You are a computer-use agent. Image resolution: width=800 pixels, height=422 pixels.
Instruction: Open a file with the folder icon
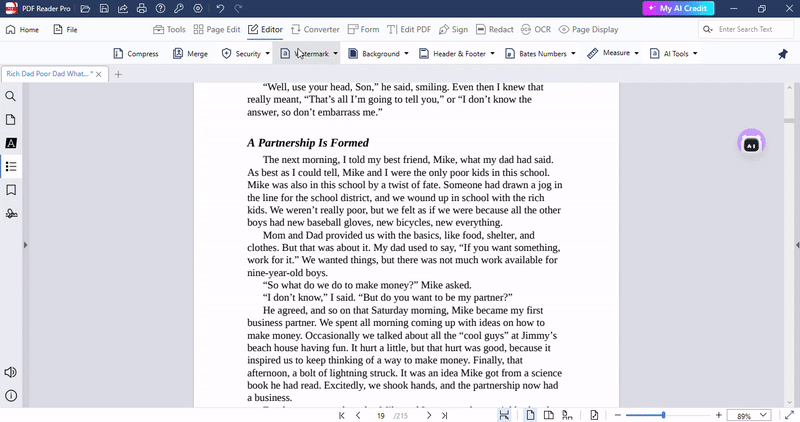pos(85,9)
